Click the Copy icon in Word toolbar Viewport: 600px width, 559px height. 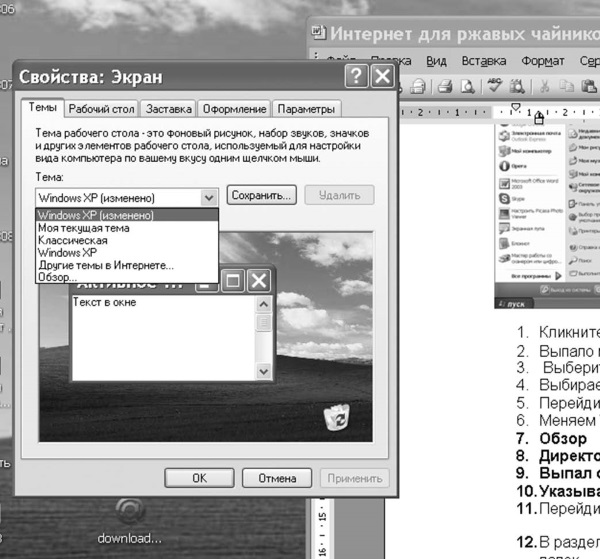click(566, 86)
